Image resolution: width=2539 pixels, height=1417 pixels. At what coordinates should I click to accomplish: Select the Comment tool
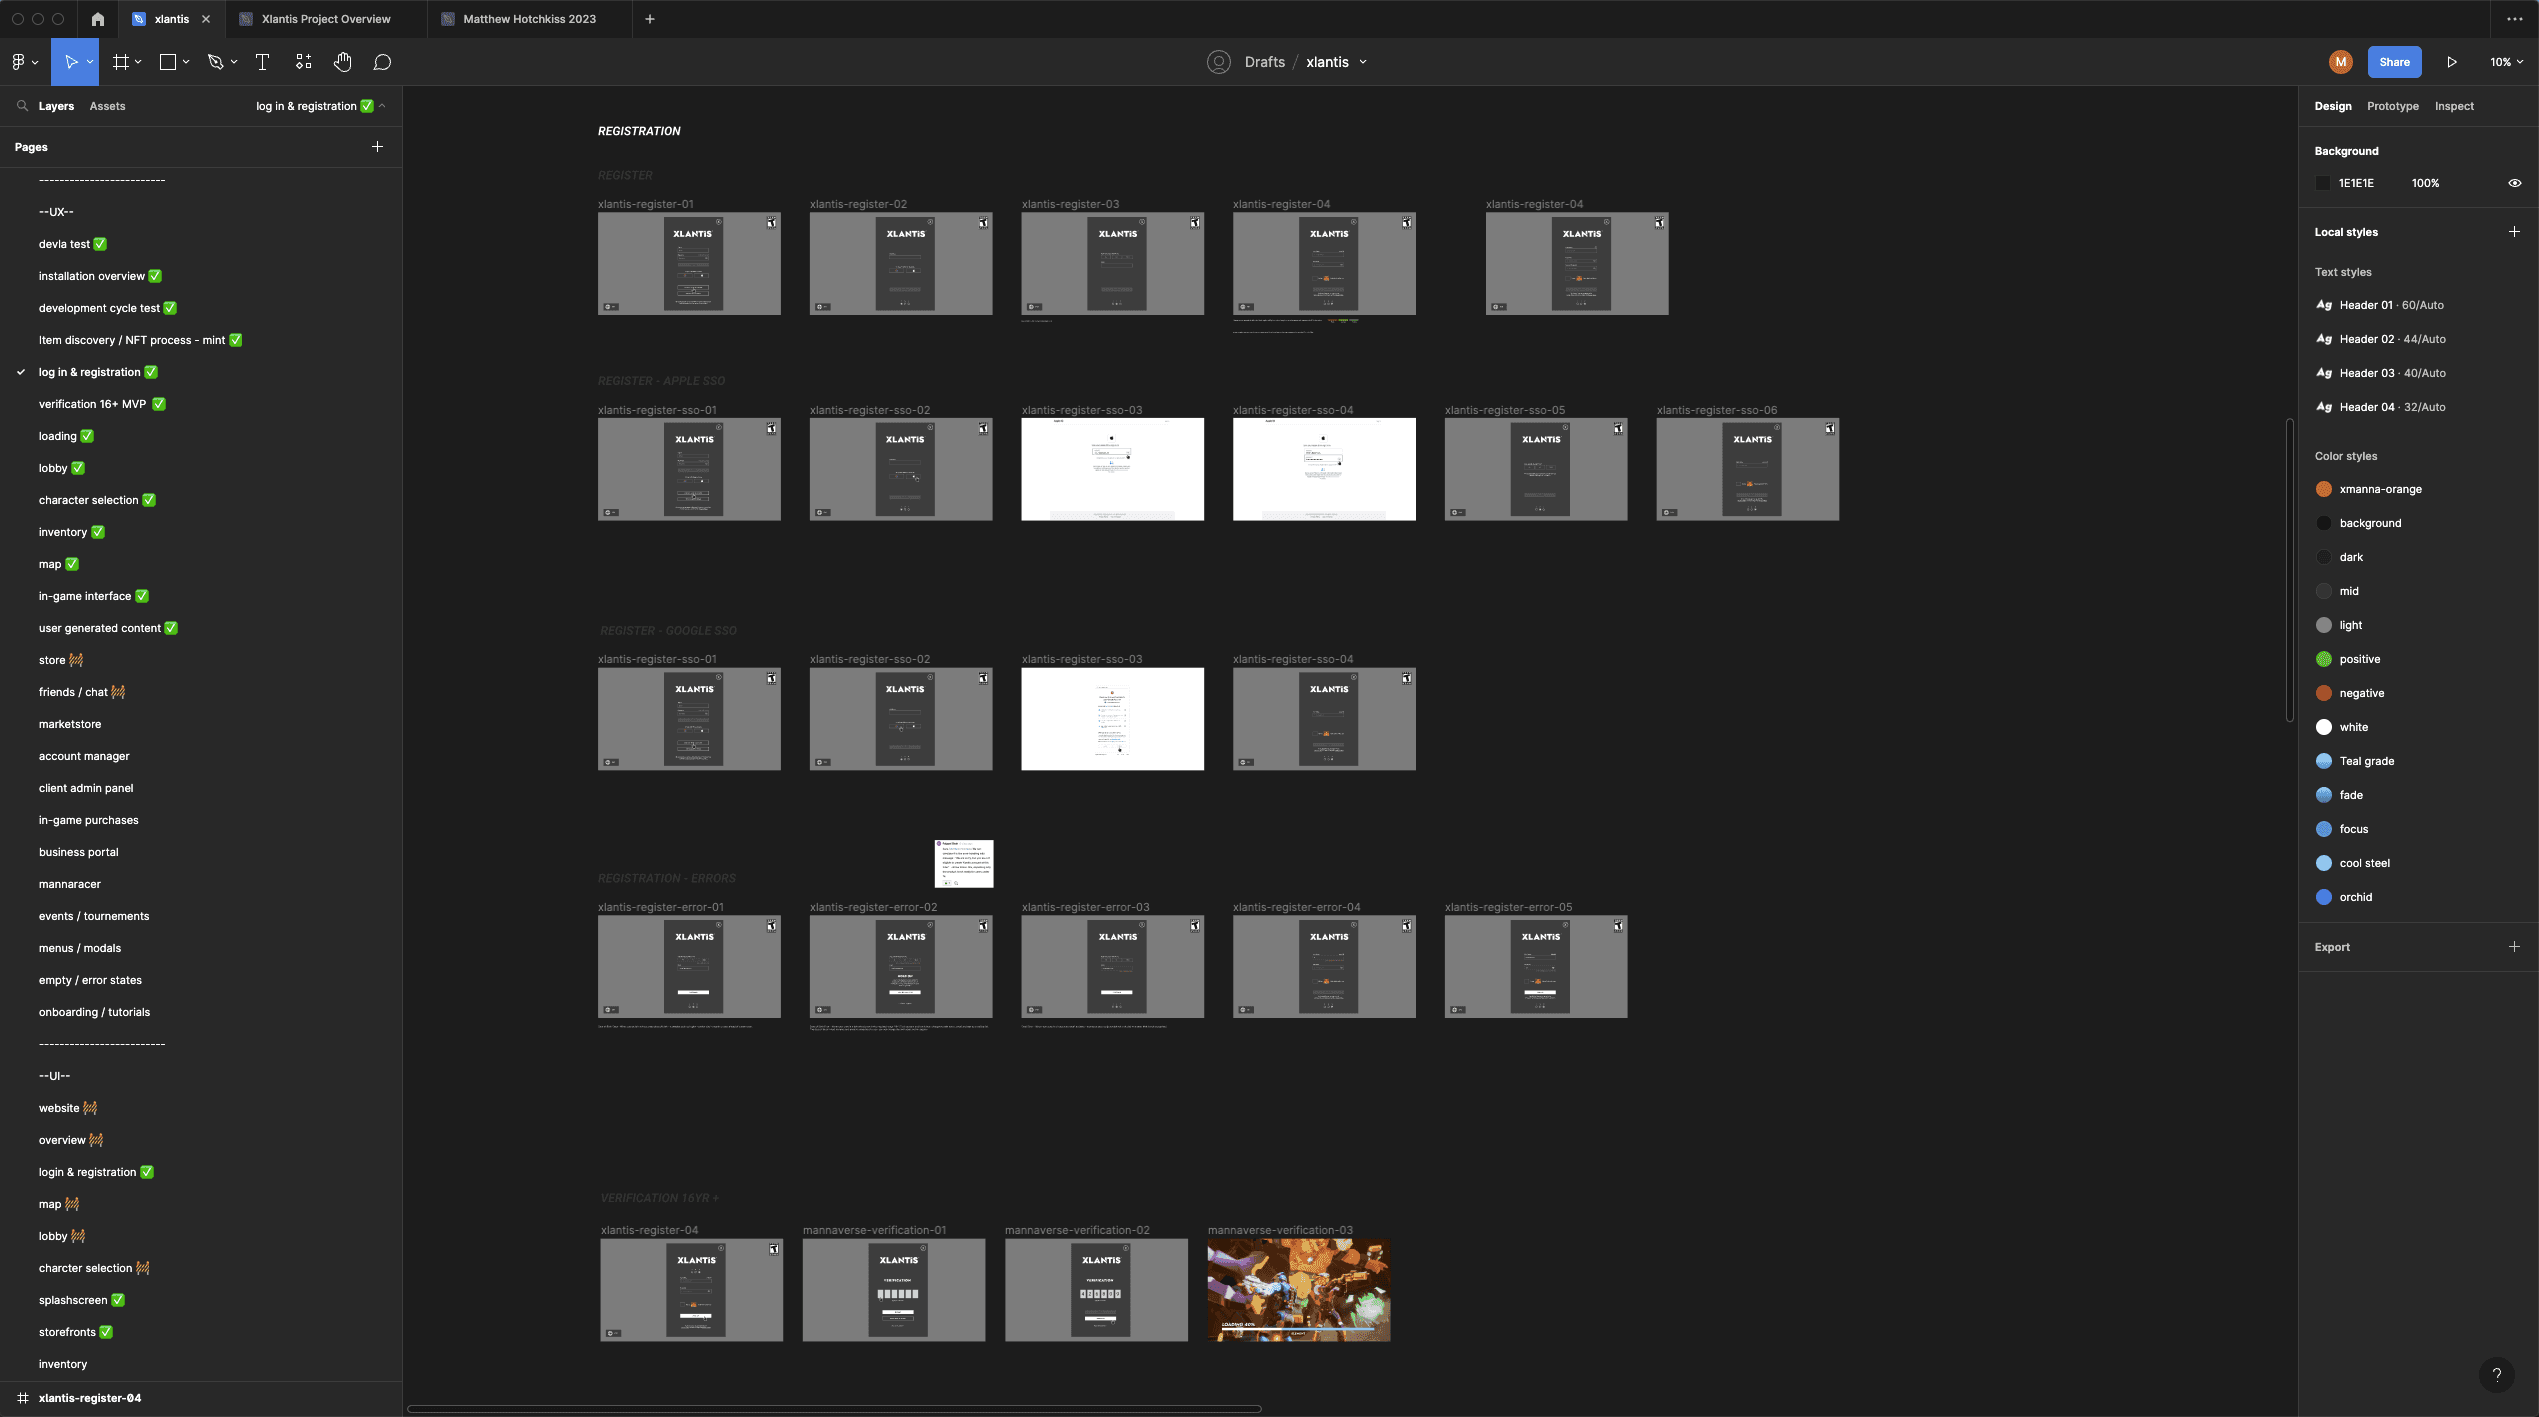click(x=382, y=62)
